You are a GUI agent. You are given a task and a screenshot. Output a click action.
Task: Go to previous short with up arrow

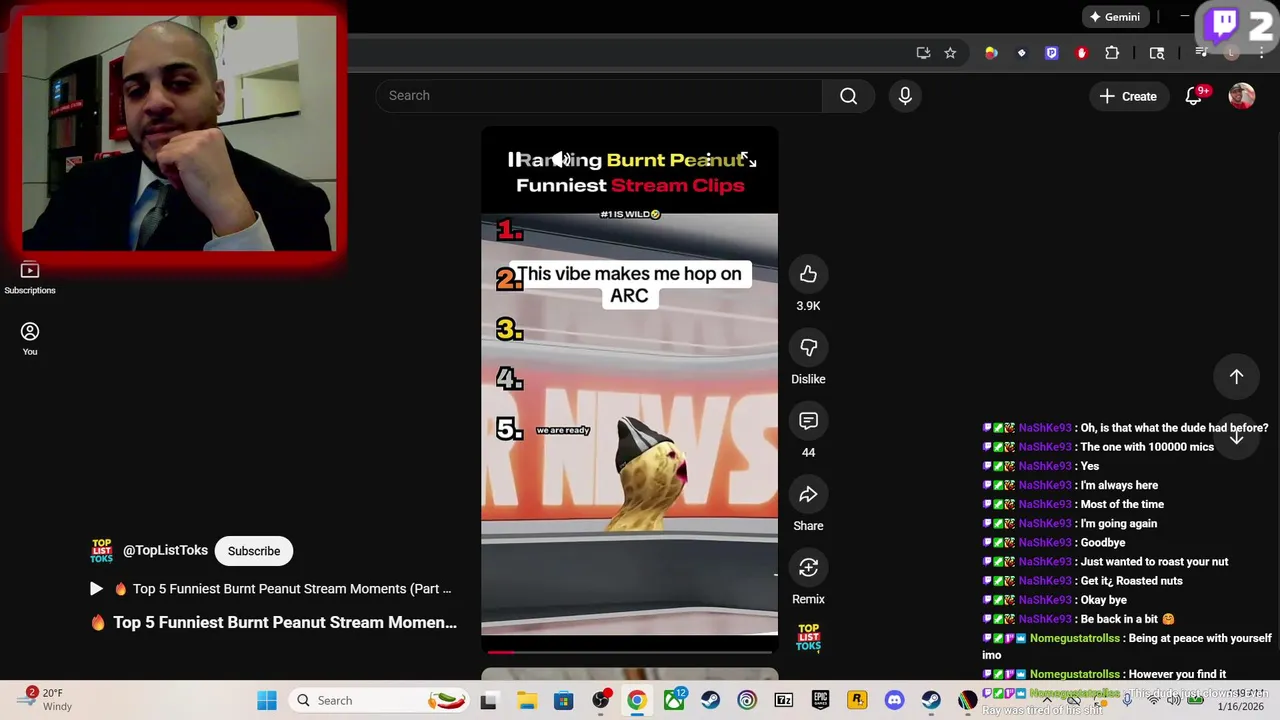click(x=1236, y=376)
